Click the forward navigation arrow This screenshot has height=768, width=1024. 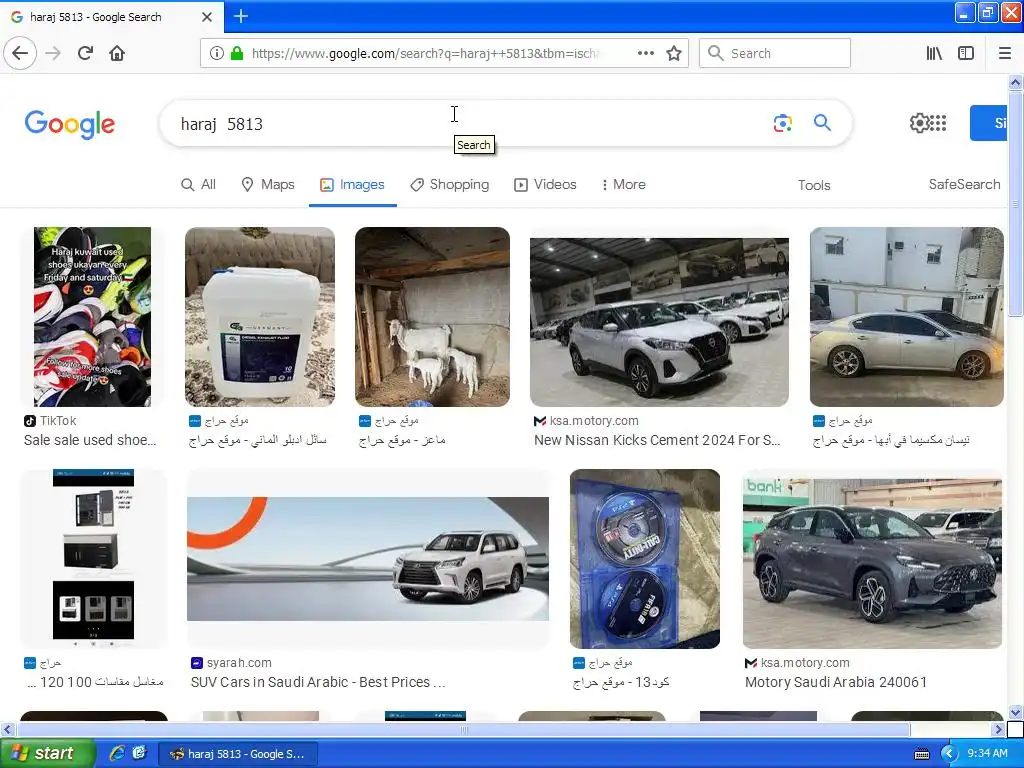(53, 53)
